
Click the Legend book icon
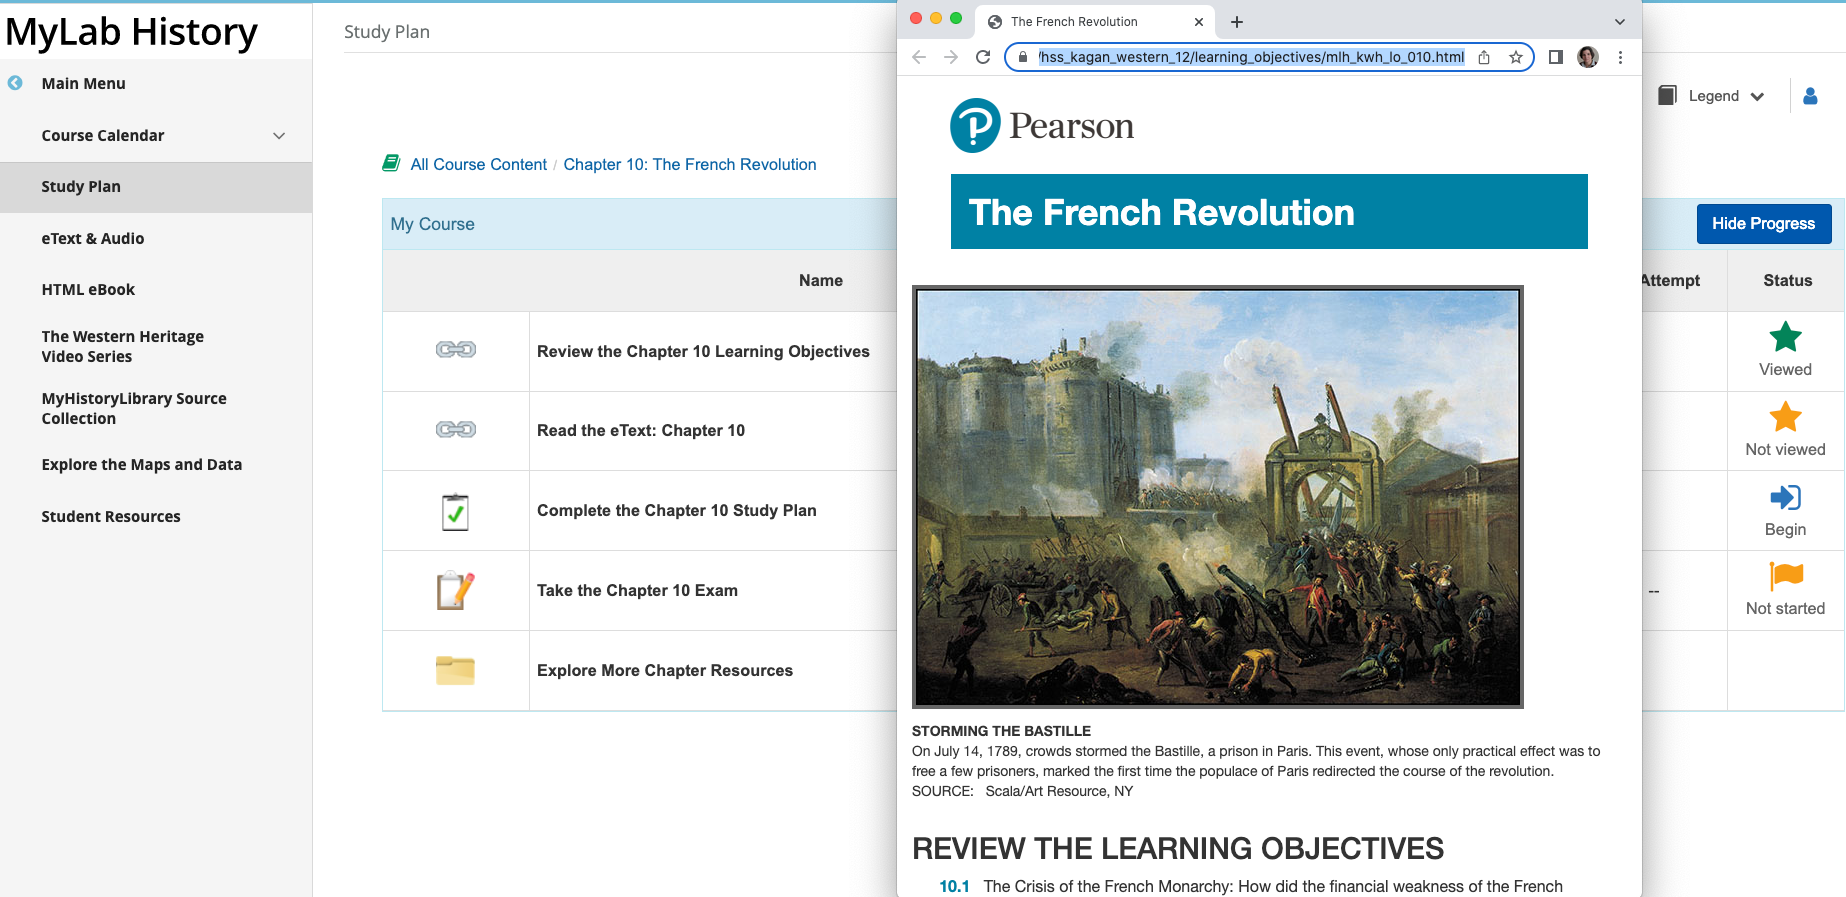tap(1667, 96)
